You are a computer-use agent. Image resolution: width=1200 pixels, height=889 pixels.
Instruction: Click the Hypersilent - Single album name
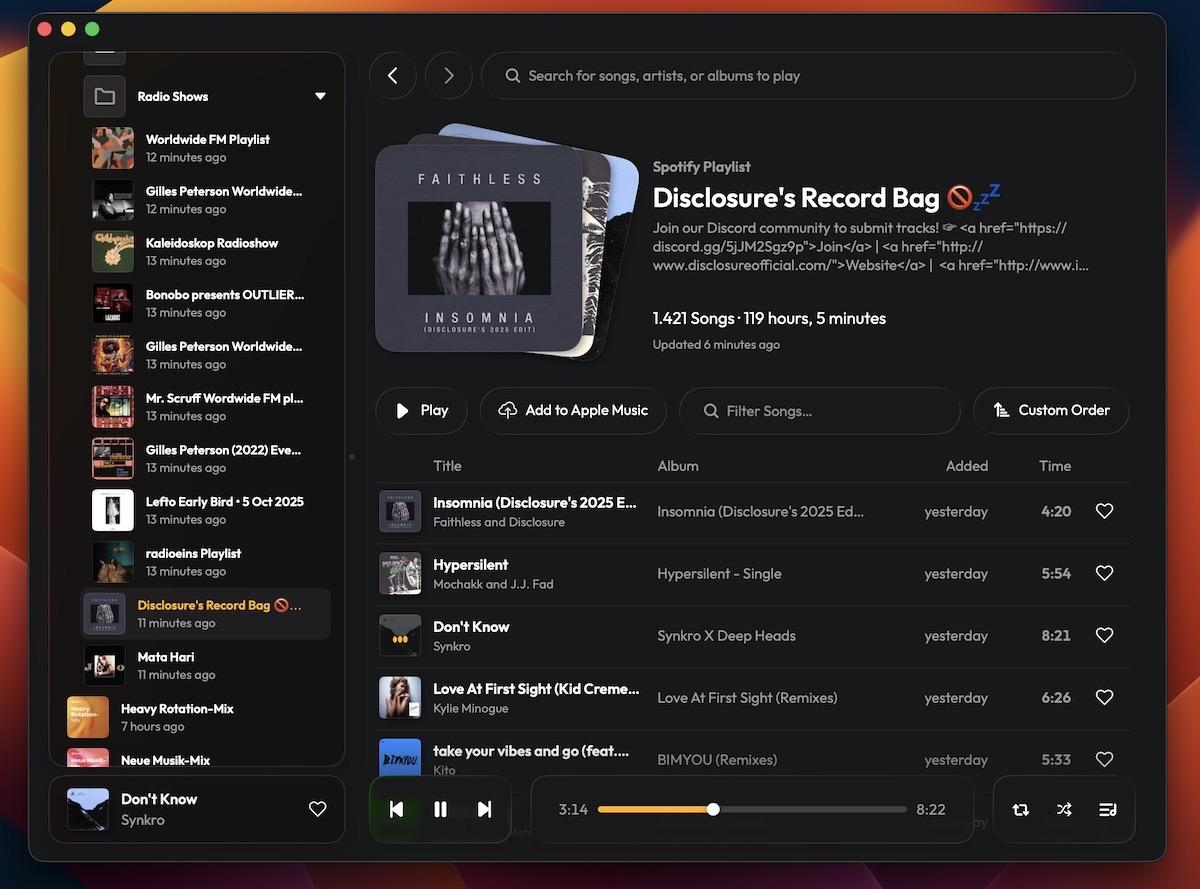coord(719,574)
